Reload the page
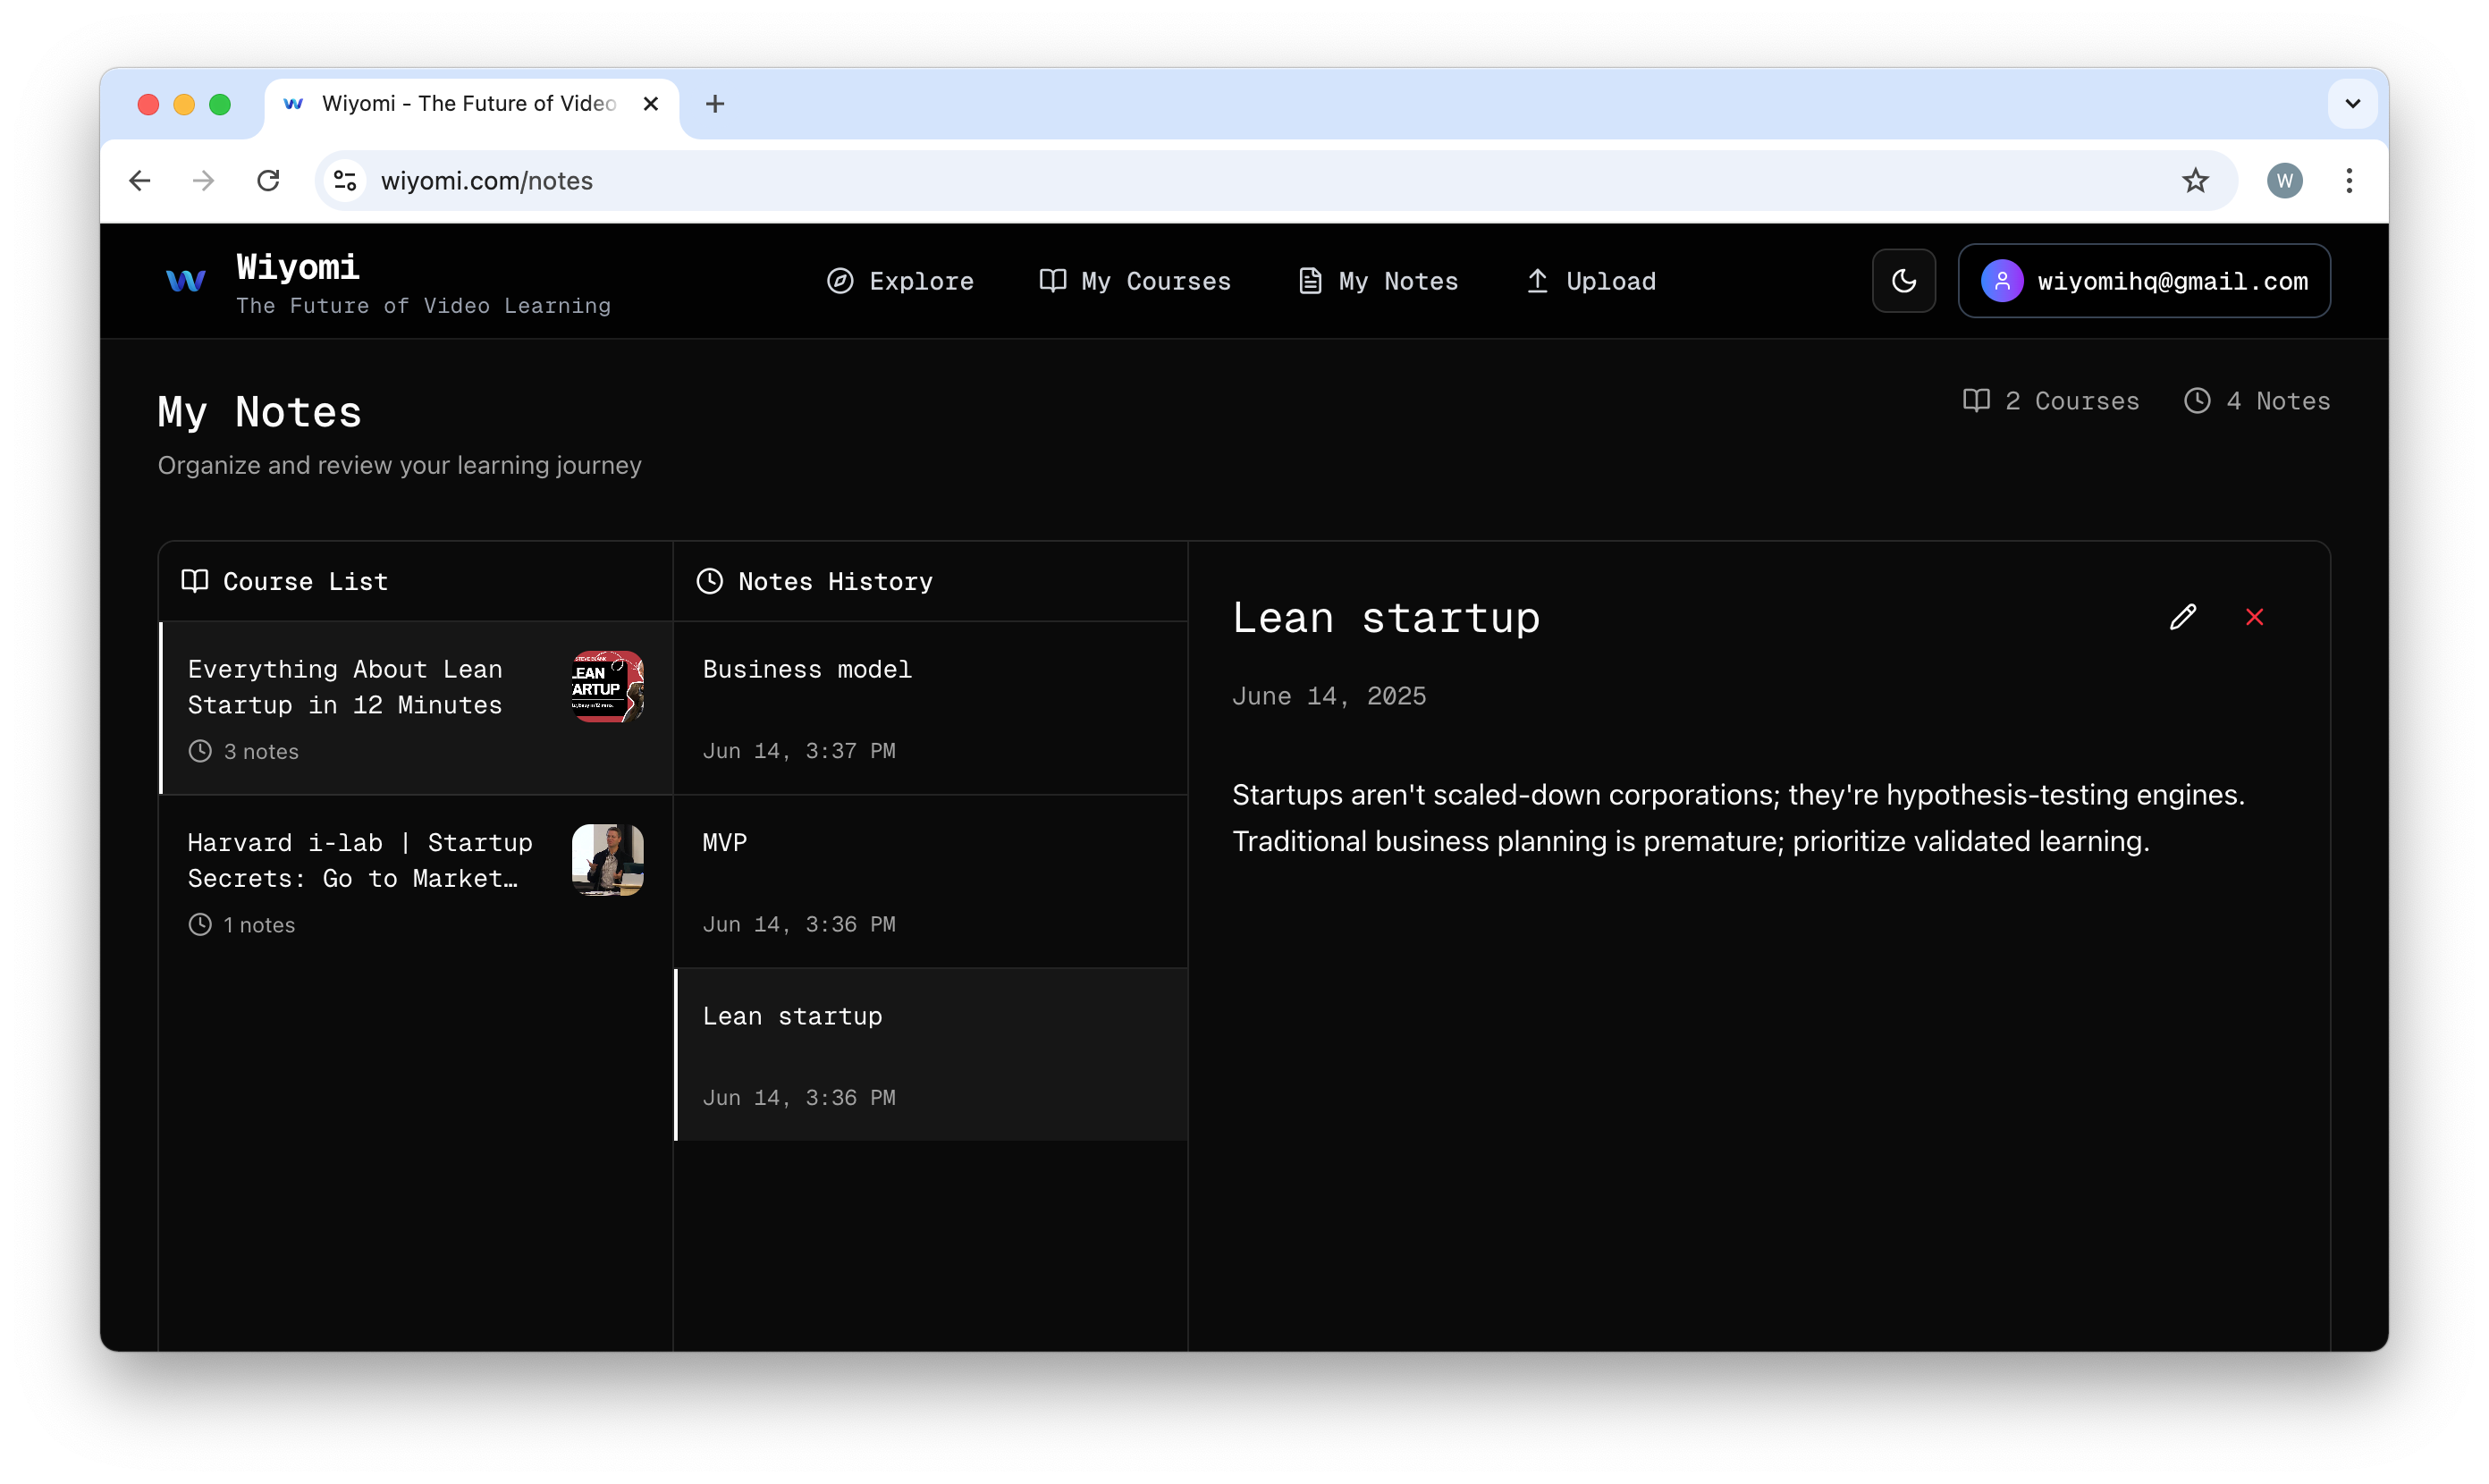Screen dimensions: 2489x1484 [268, 181]
